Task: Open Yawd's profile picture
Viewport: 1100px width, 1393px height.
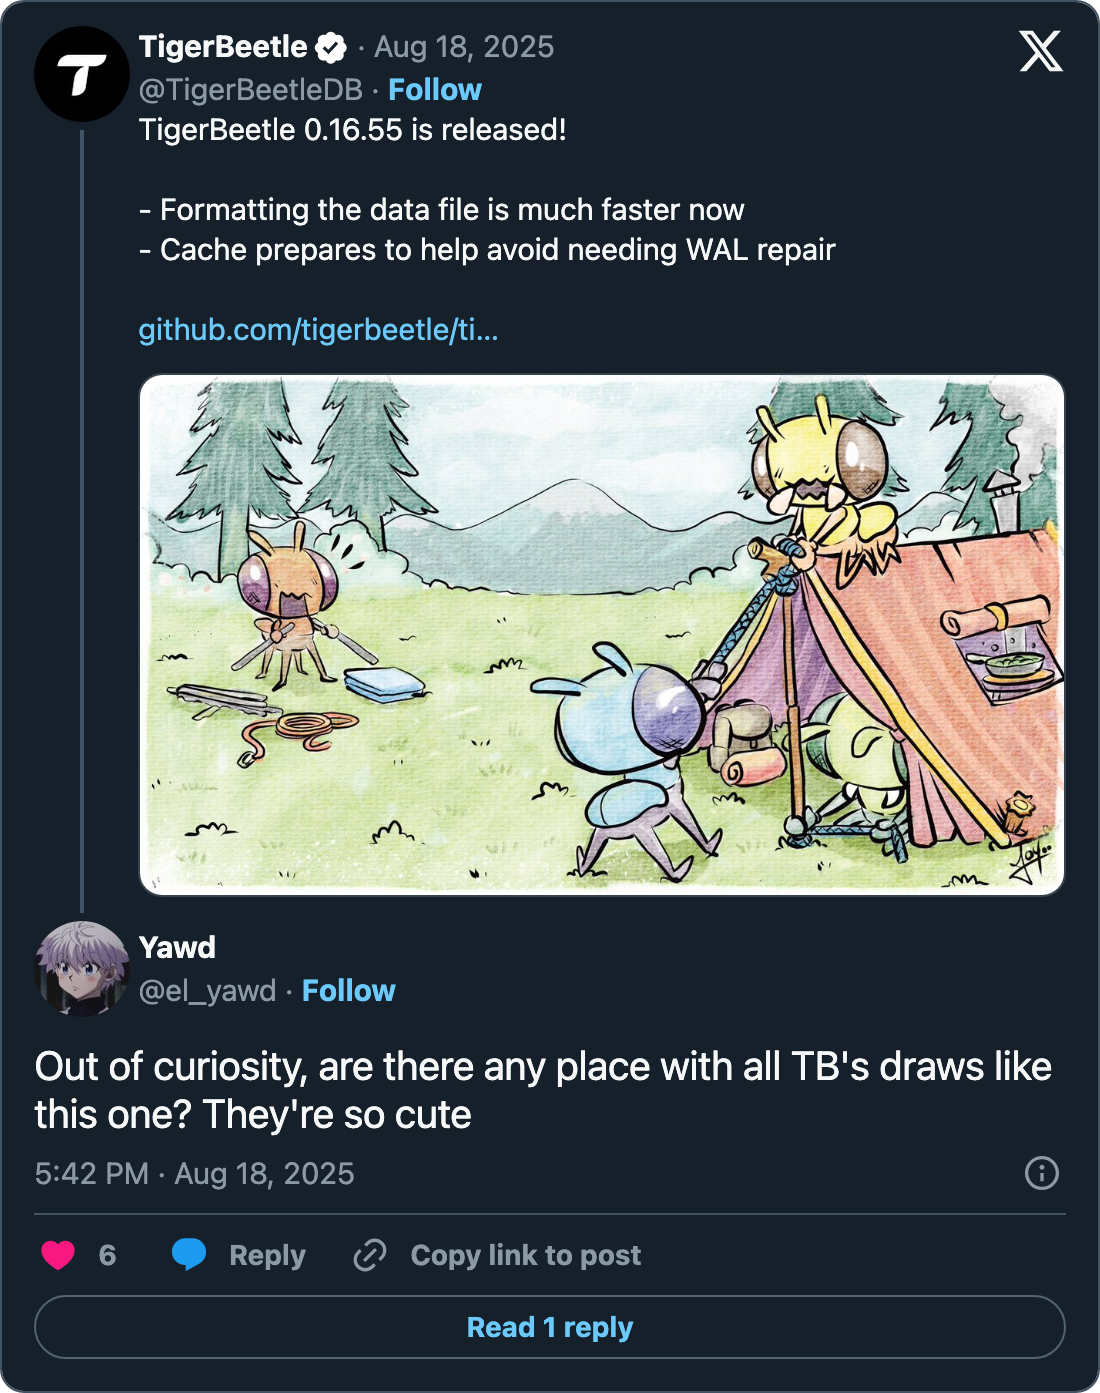Action: pos(82,968)
